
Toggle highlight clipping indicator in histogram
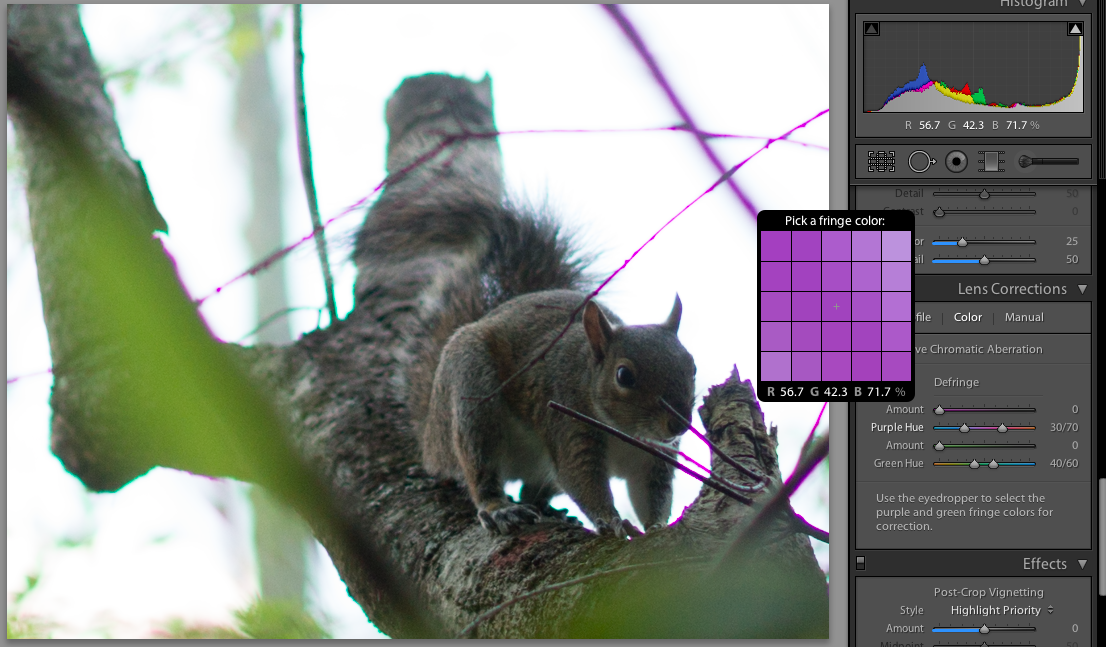[1075, 29]
